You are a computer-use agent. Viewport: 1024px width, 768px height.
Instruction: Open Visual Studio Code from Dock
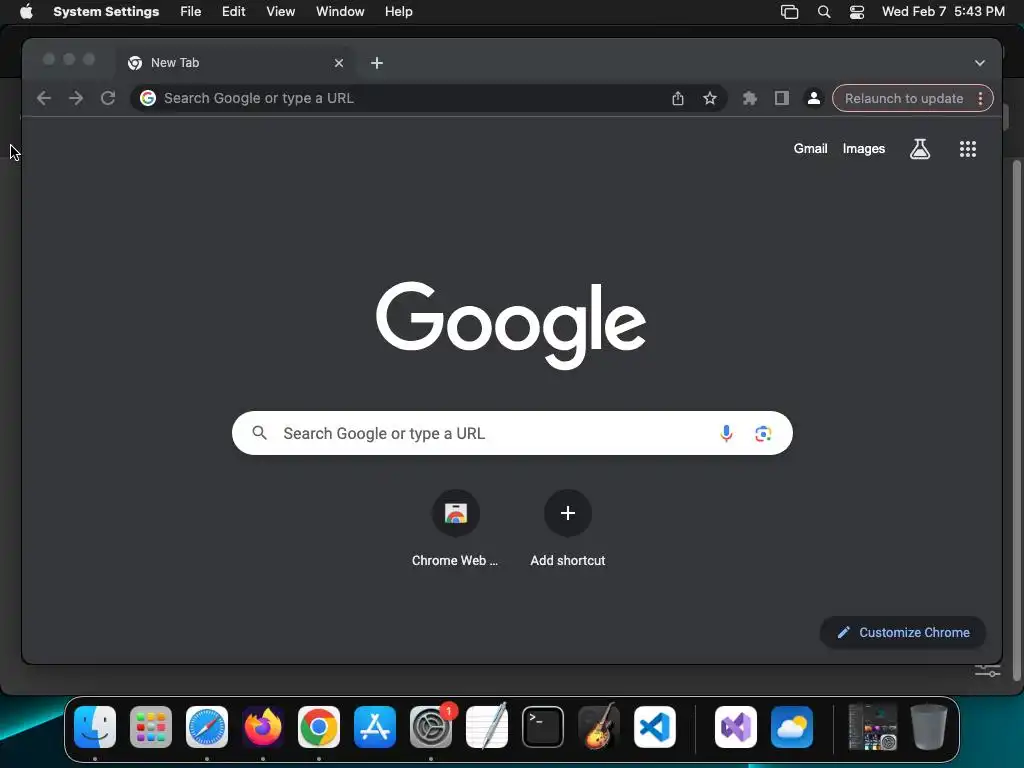coord(655,727)
